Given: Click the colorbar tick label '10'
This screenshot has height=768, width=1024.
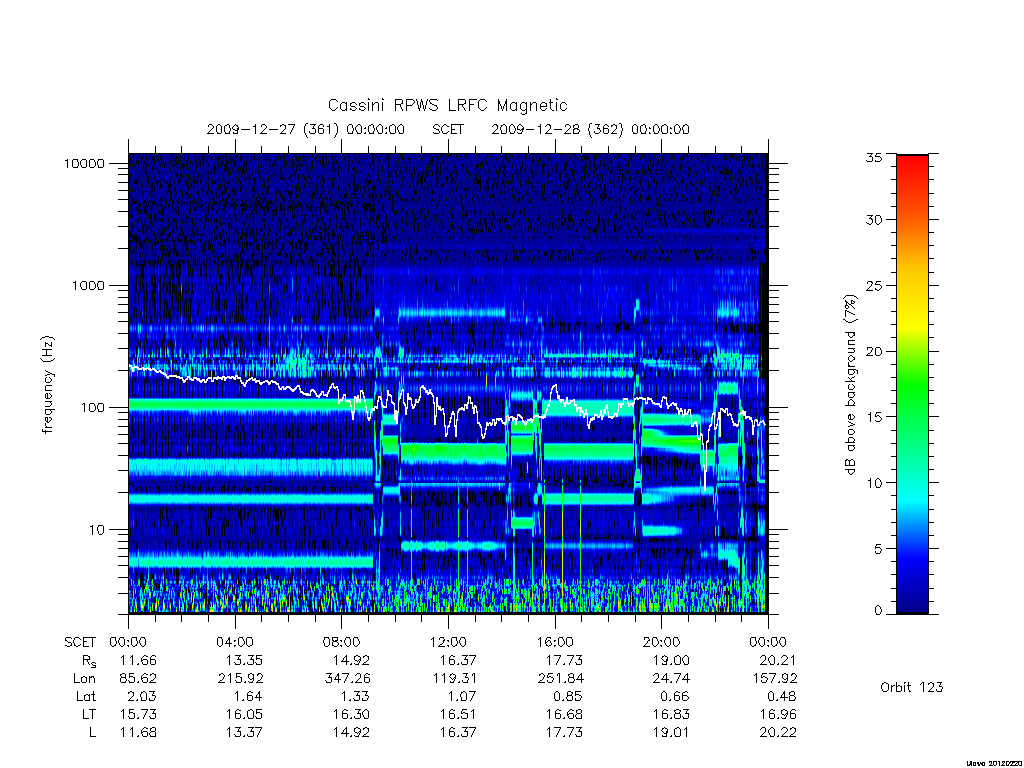Looking at the screenshot, I should point(874,483).
